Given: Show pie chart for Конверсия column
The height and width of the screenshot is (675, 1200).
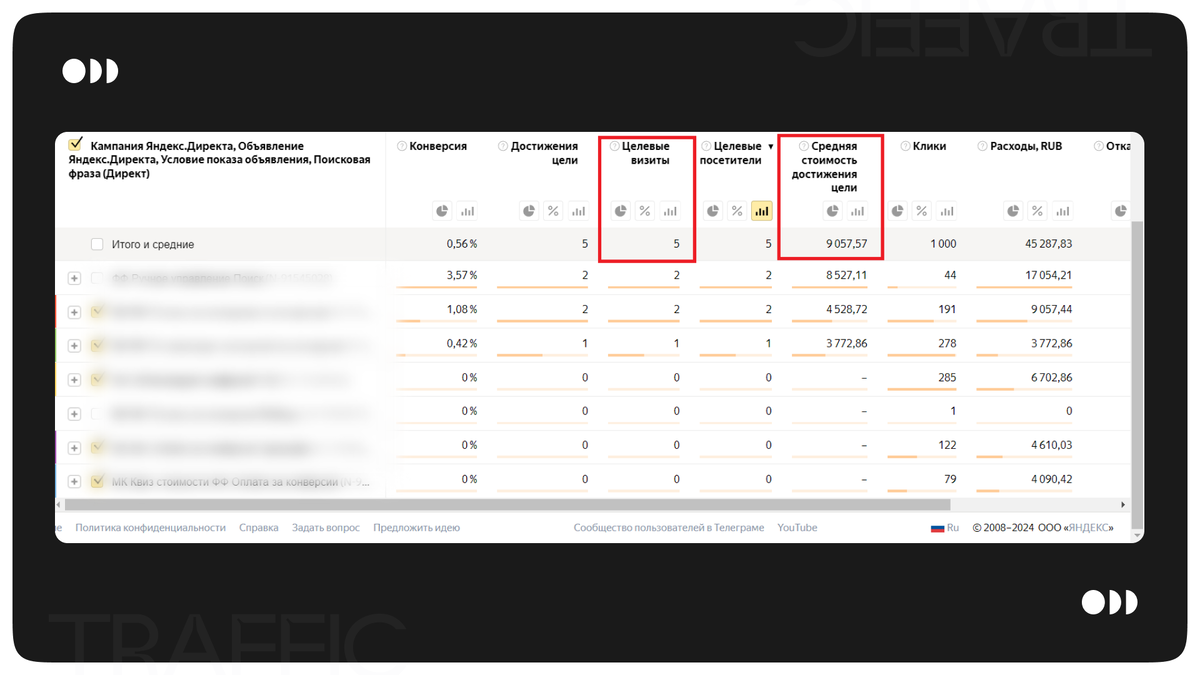Looking at the screenshot, I should pyautogui.click(x=442, y=211).
